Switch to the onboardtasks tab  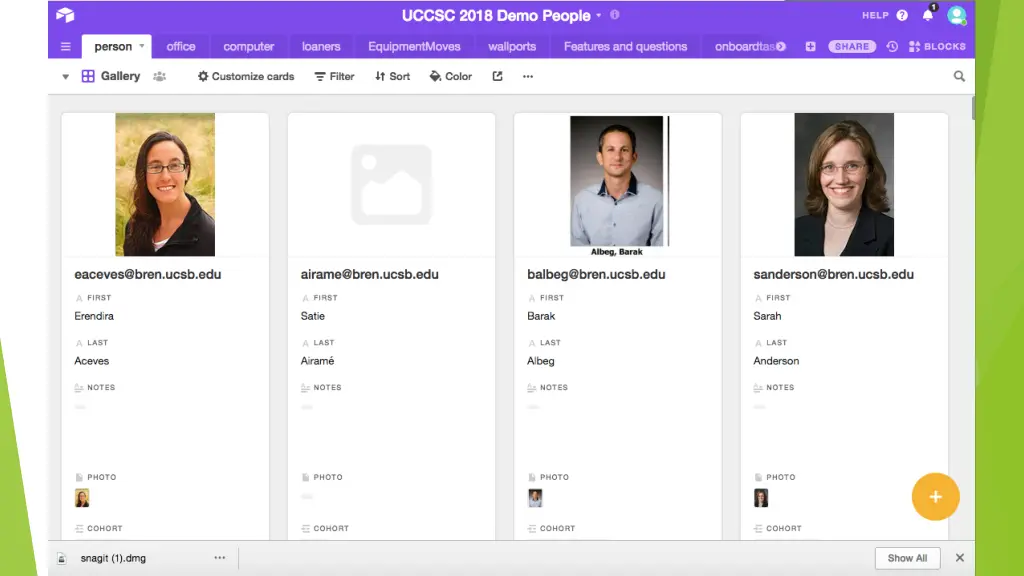(745, 46)
